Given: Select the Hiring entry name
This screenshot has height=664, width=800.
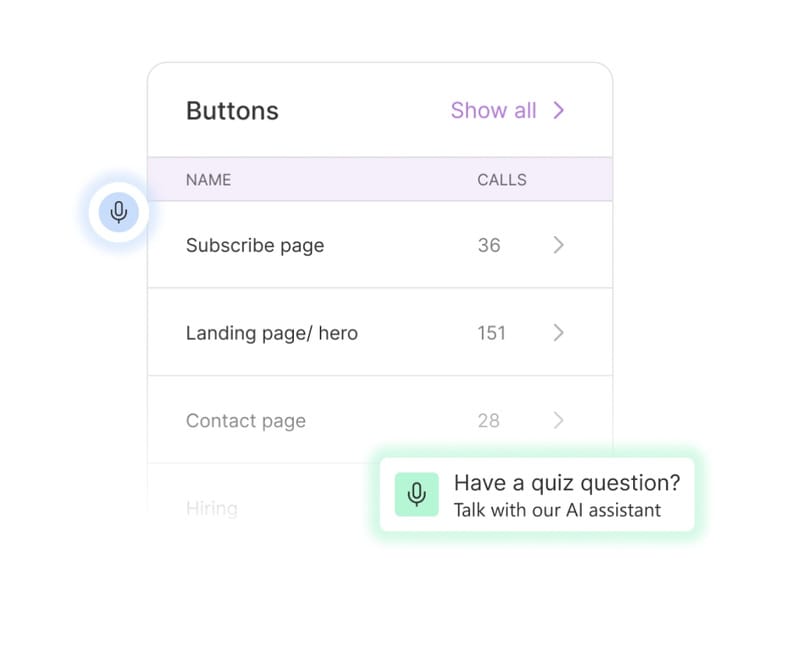Looking at the screenshot, I should [x=212, y=508].
